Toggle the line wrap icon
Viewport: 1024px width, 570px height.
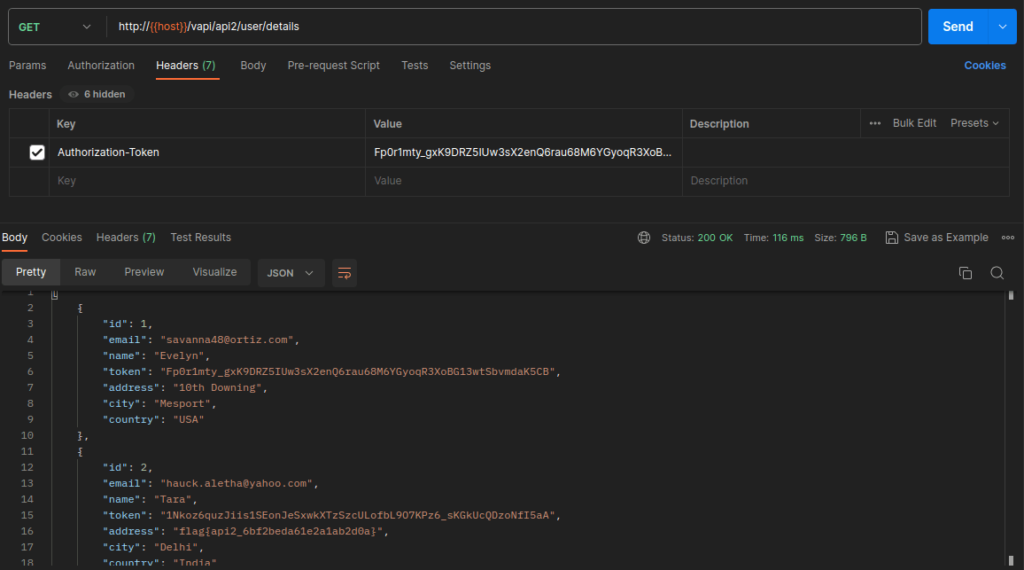click(x=344, y=273)
